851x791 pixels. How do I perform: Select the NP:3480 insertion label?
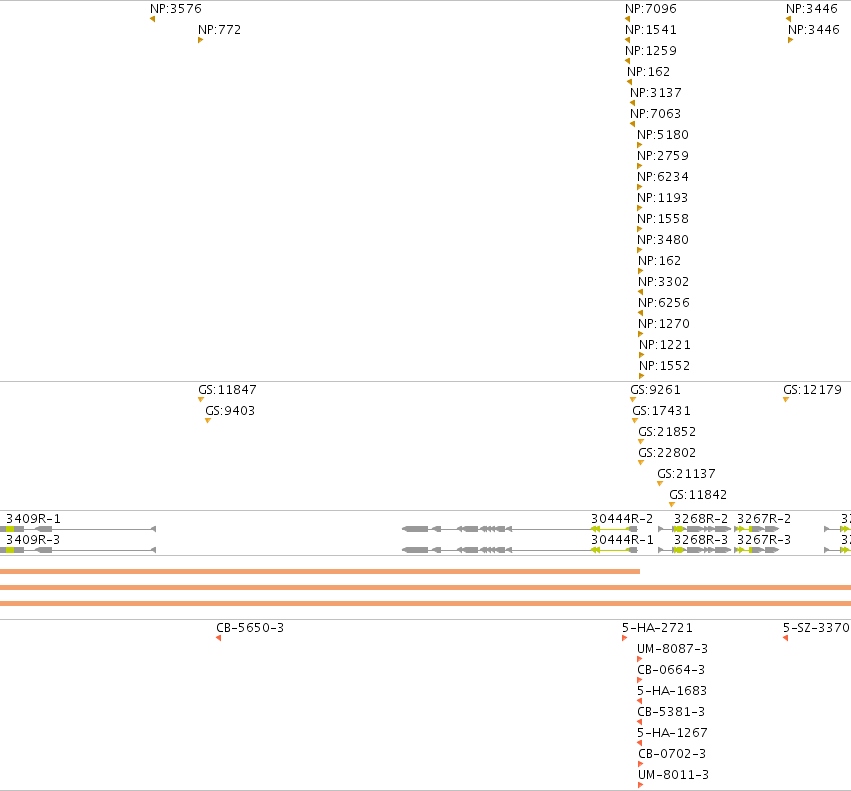pos(663,239)
